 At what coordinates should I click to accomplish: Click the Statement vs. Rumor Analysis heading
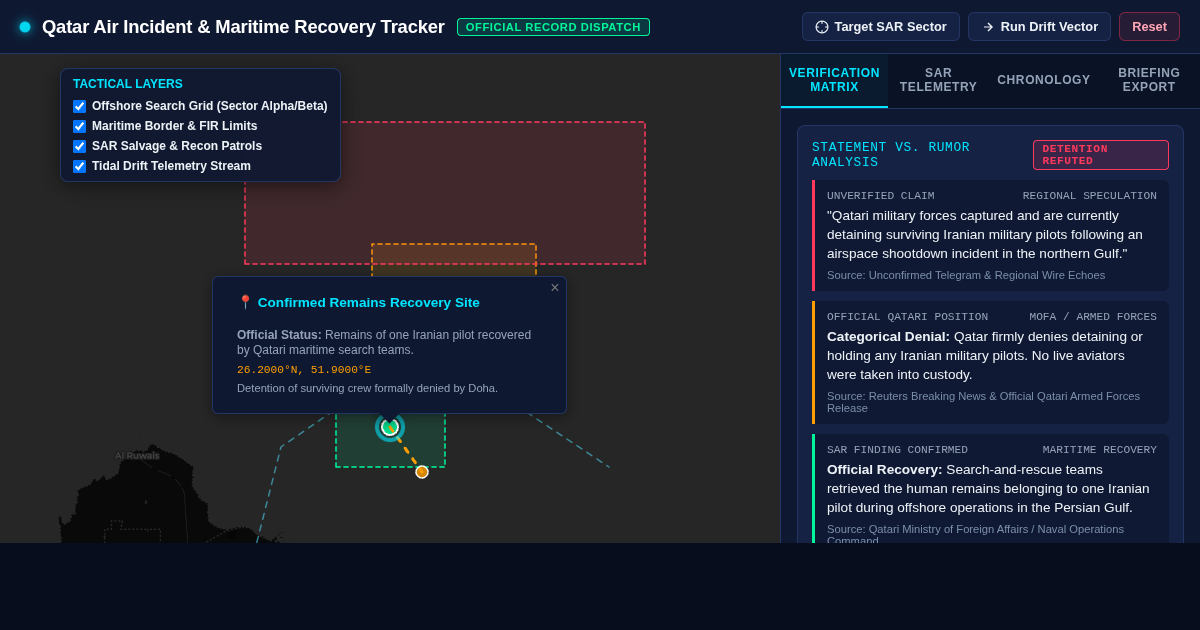pyautogui.click(x=891, y=155)
